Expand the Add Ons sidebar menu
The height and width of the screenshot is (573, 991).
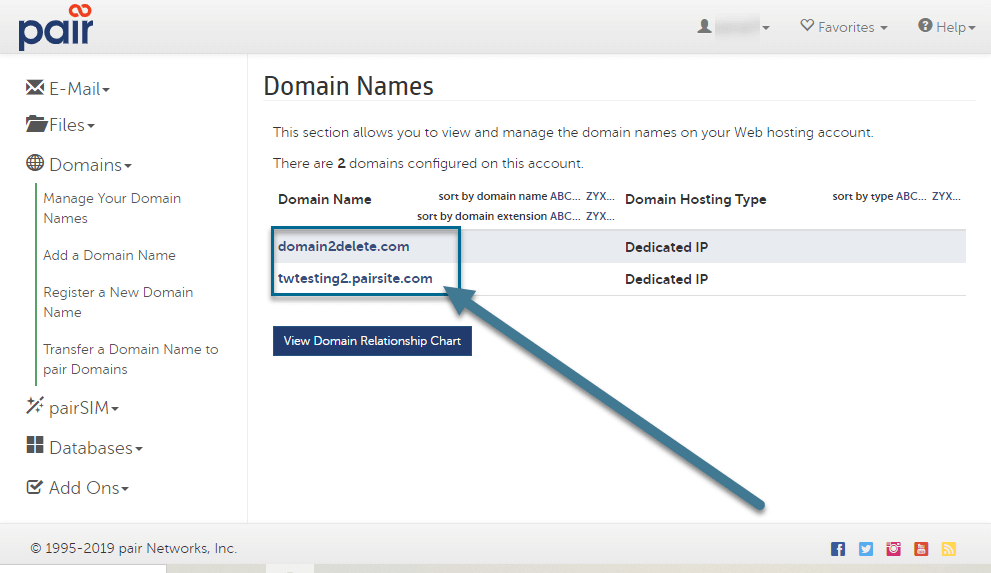click(x=77, y=488)
